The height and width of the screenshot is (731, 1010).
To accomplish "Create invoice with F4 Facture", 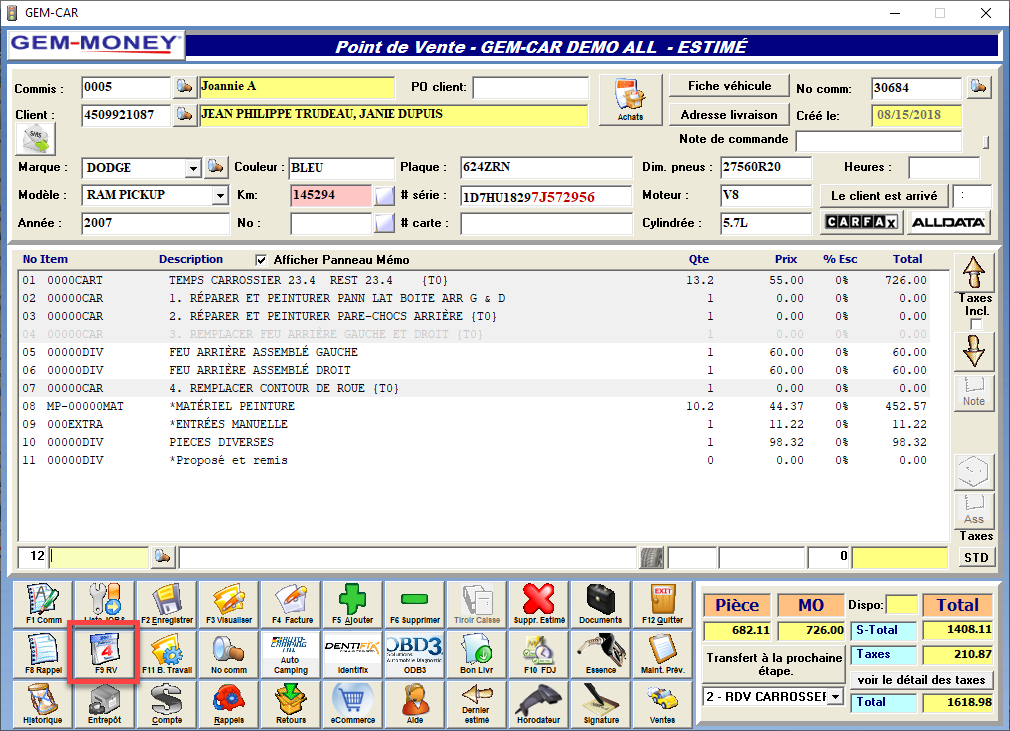I will tap(291, 604).
